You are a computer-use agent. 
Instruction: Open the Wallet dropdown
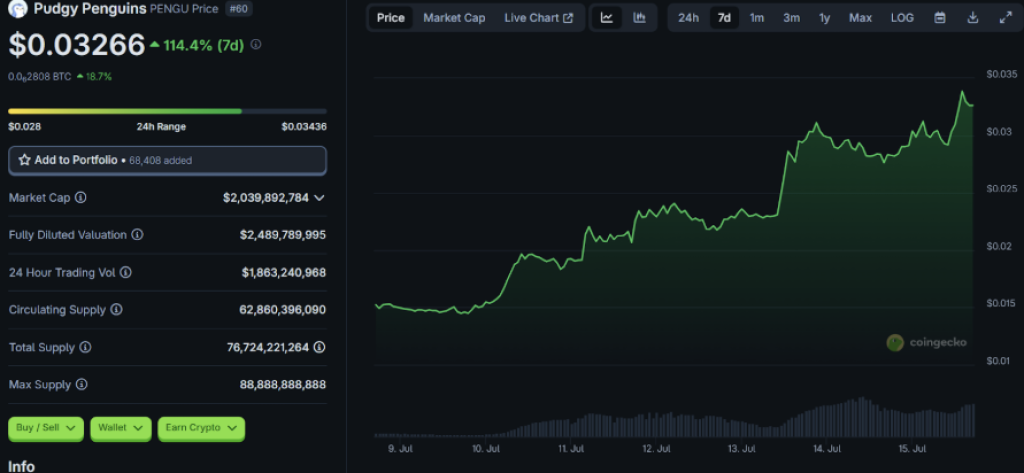[121, 428]
